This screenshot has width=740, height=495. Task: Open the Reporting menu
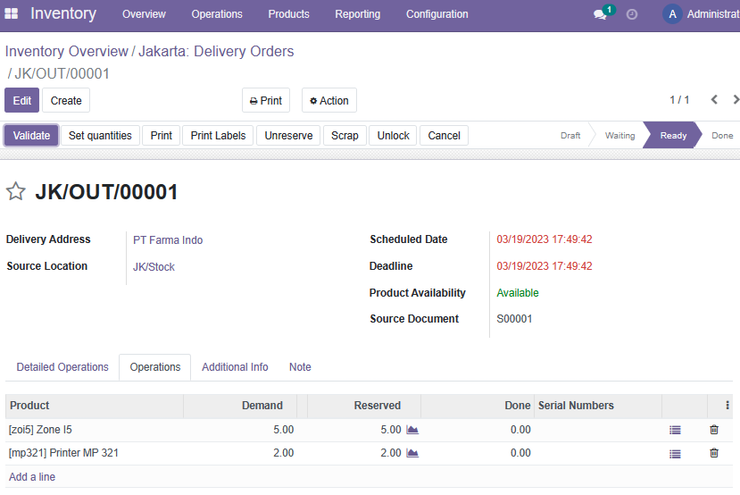358,14
